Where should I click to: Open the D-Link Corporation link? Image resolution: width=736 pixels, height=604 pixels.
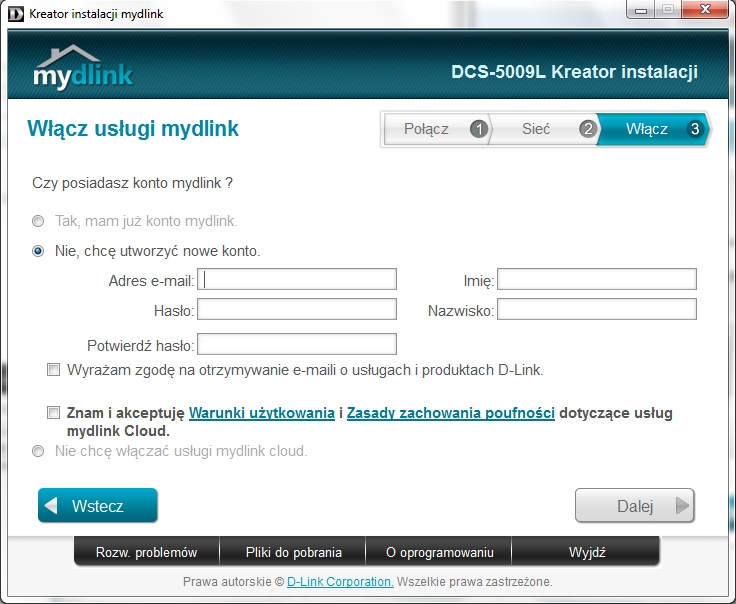(340, 582)
